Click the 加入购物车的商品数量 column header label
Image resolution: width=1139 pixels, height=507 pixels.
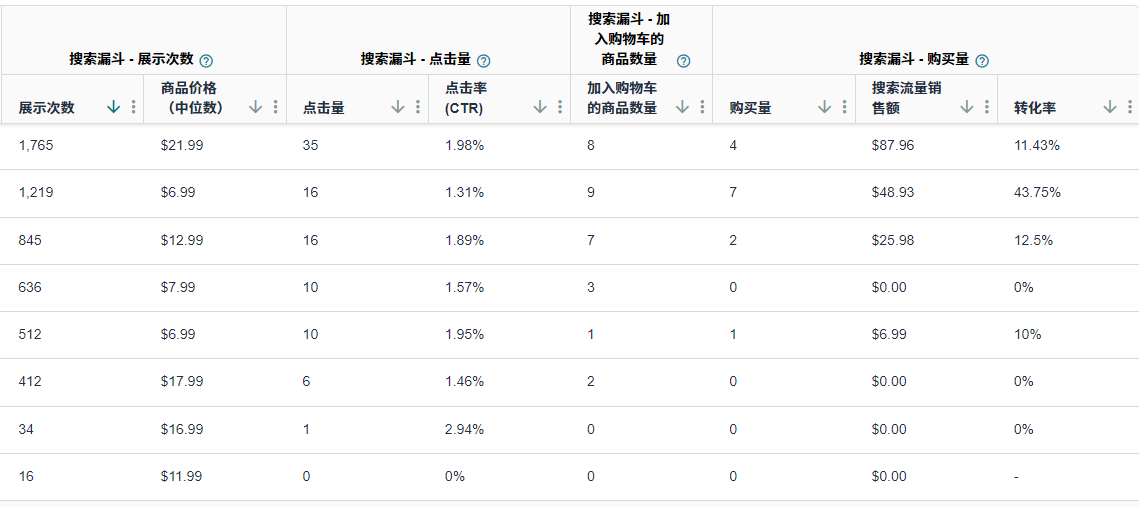622,98
